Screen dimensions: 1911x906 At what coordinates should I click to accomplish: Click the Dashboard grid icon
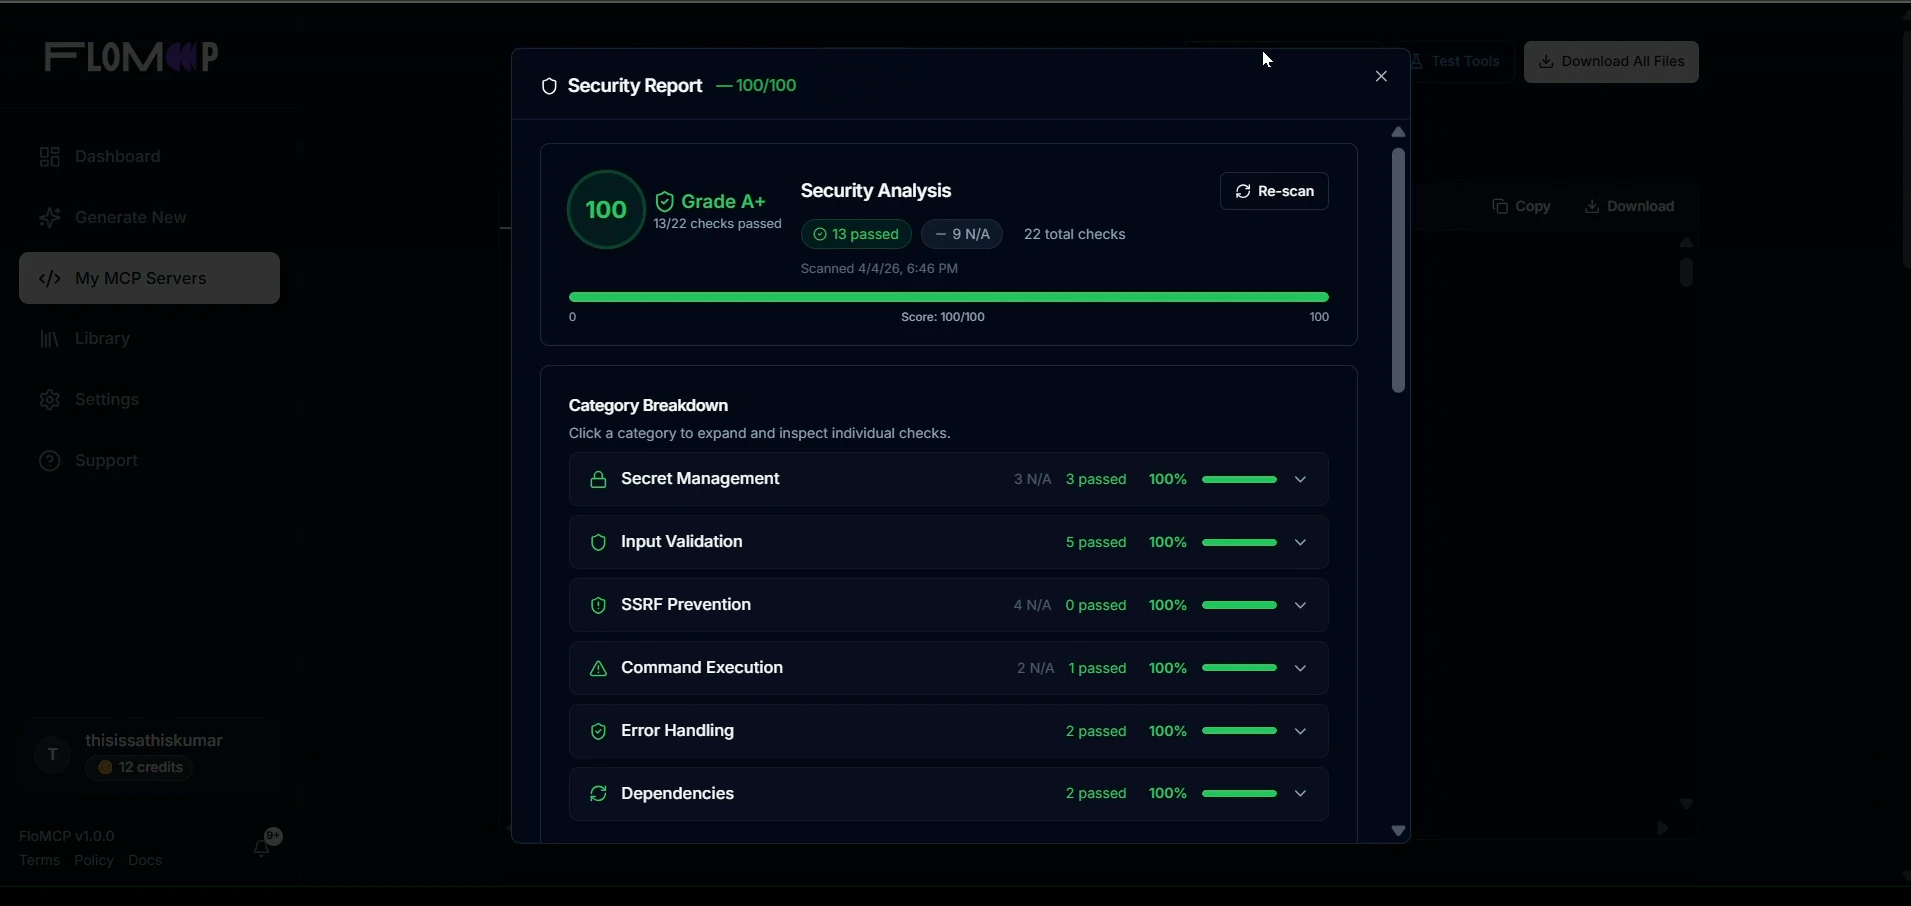click(x=49, y=157)
